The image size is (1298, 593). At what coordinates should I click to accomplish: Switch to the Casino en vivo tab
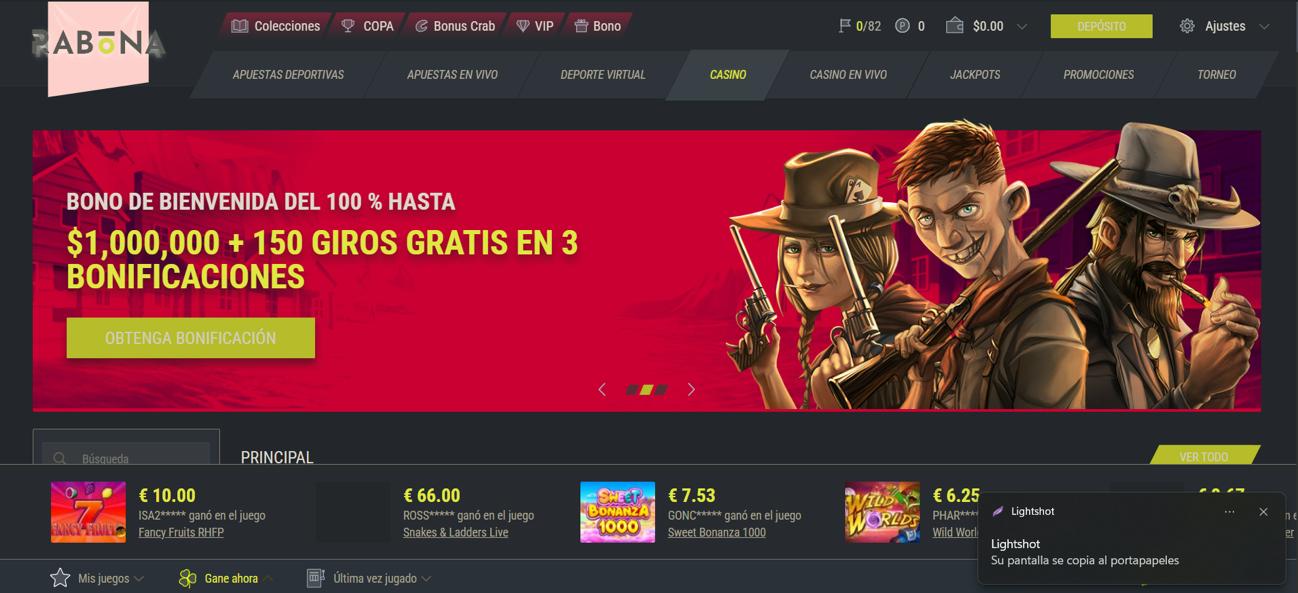(848, 75)
